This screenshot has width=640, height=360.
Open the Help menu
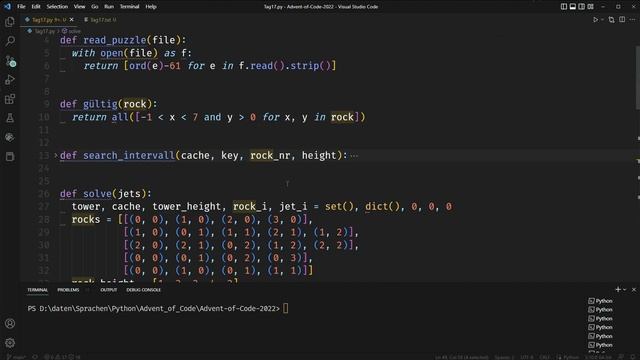coord(151,7)
